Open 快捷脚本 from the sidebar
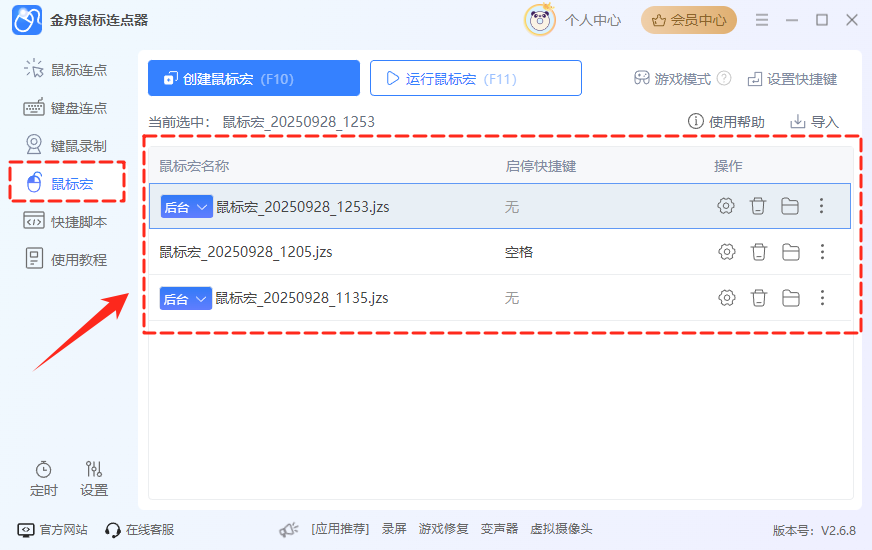 [x=66, y=221]
